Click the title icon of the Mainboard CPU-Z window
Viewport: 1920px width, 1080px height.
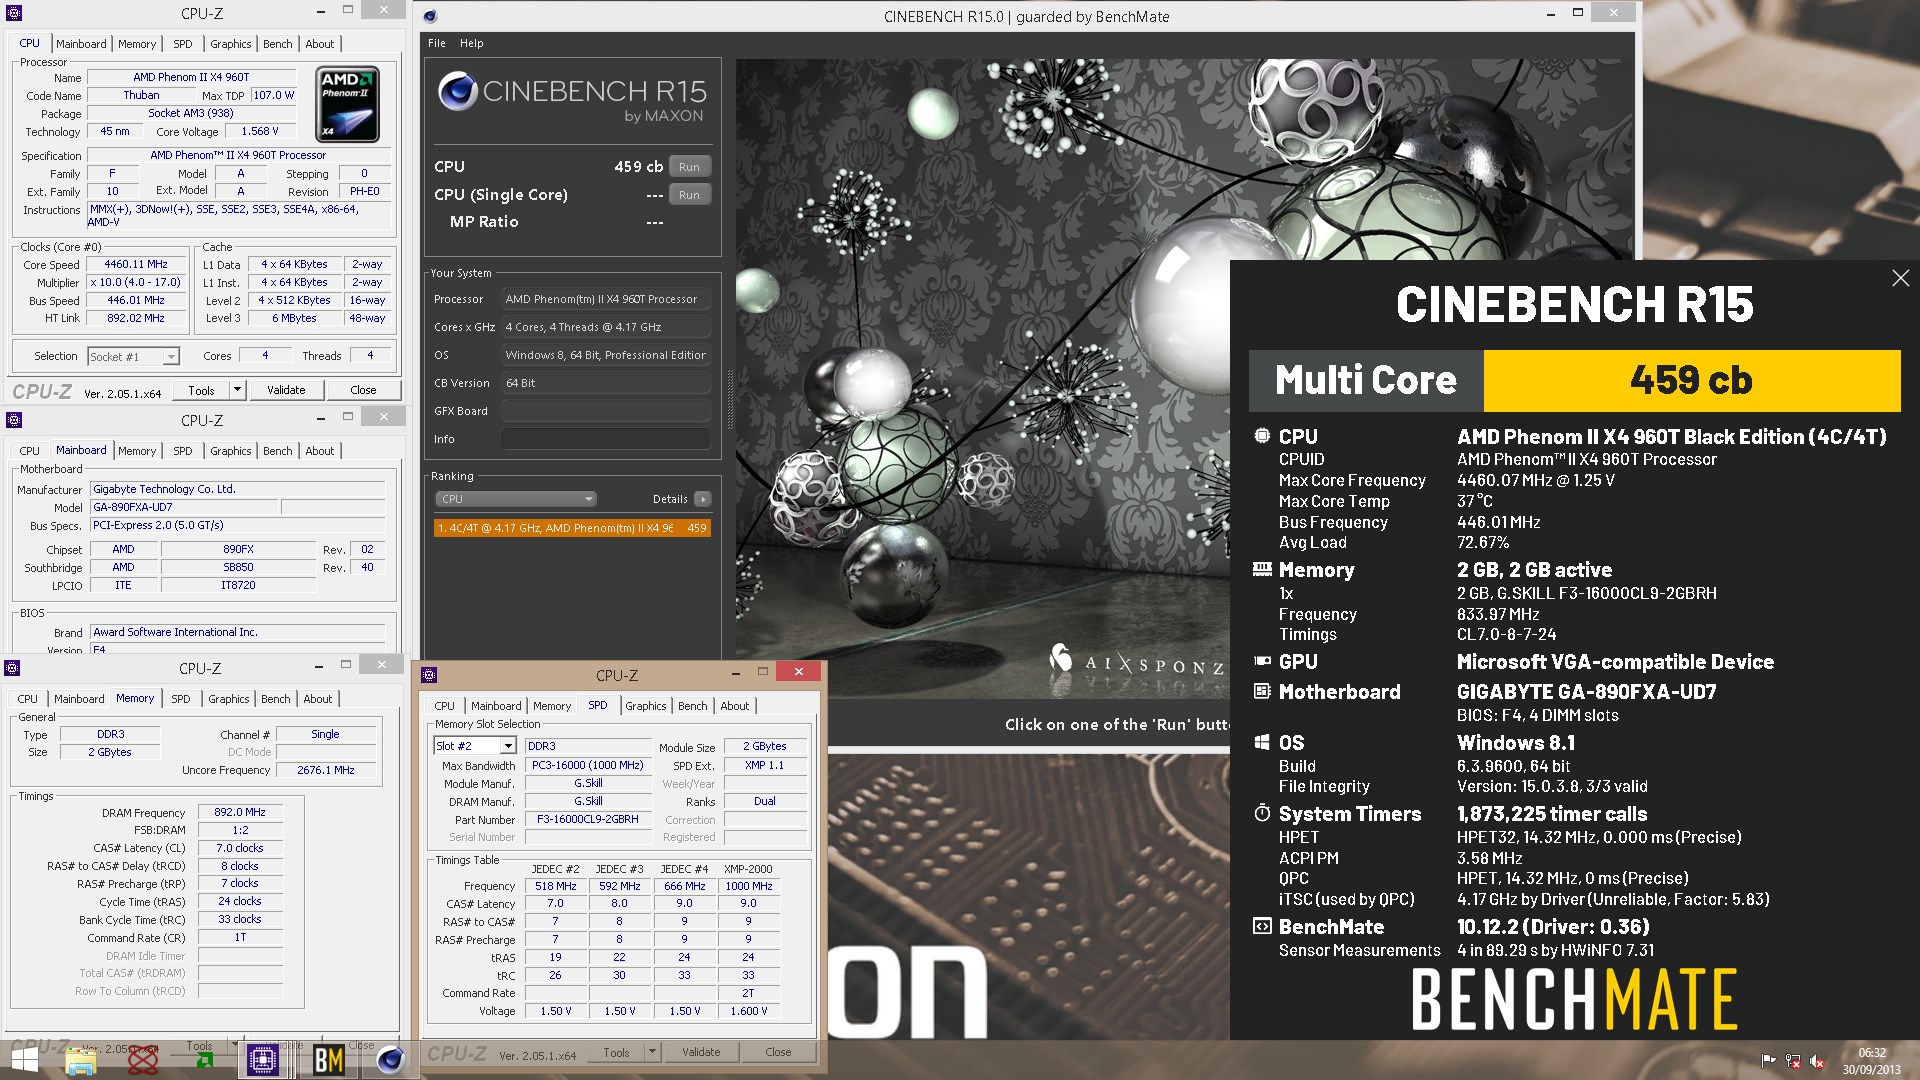tap(14, 420)
